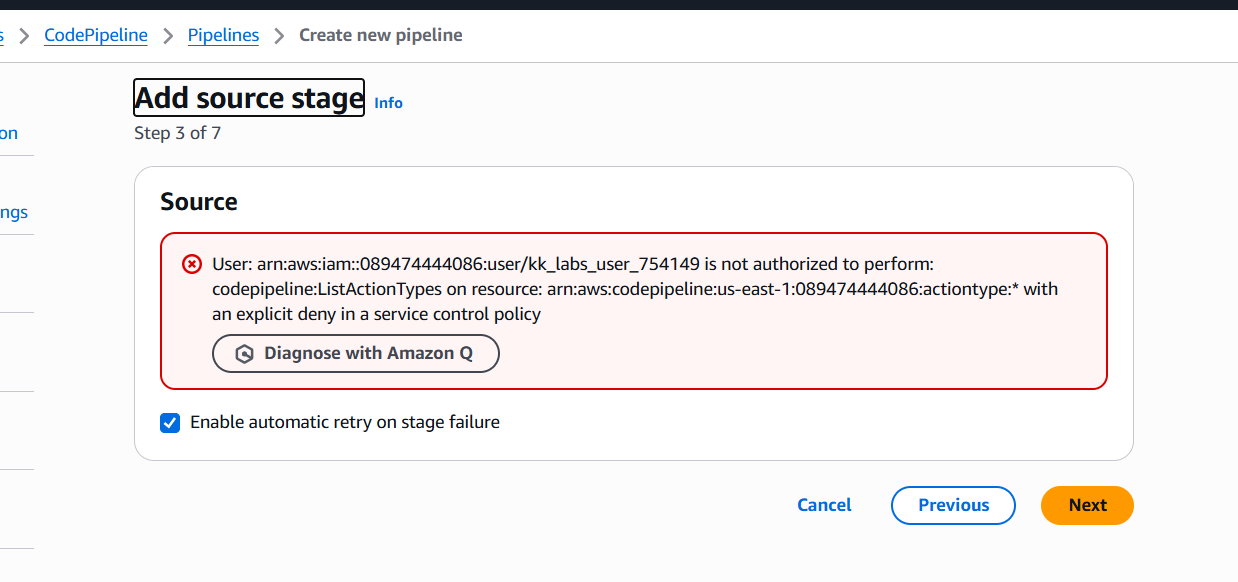Viewport: 1238px width, 582px height.
Task: Click the Amazon Q hexagon icon
Action: tap(244, 354)
